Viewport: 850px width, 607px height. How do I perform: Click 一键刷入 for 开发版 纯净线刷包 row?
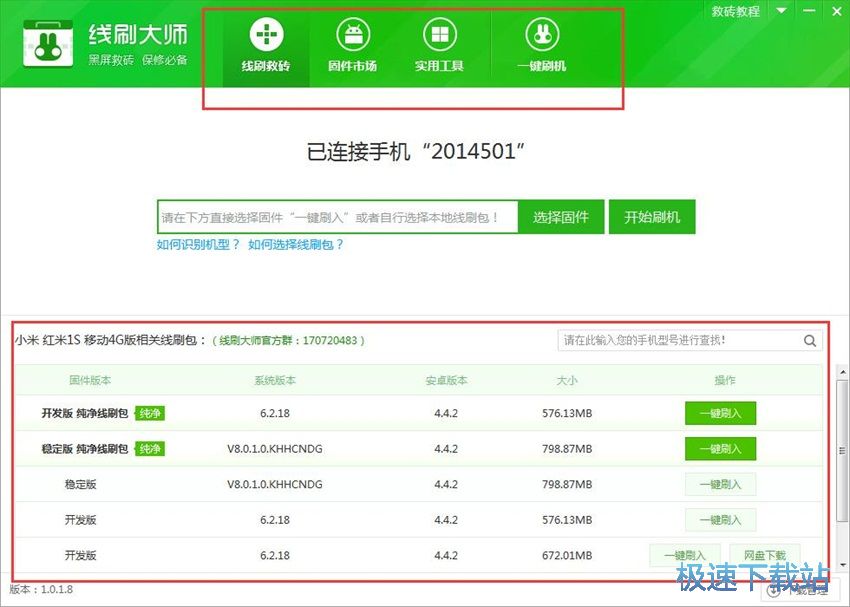click(x=720, y=414)
